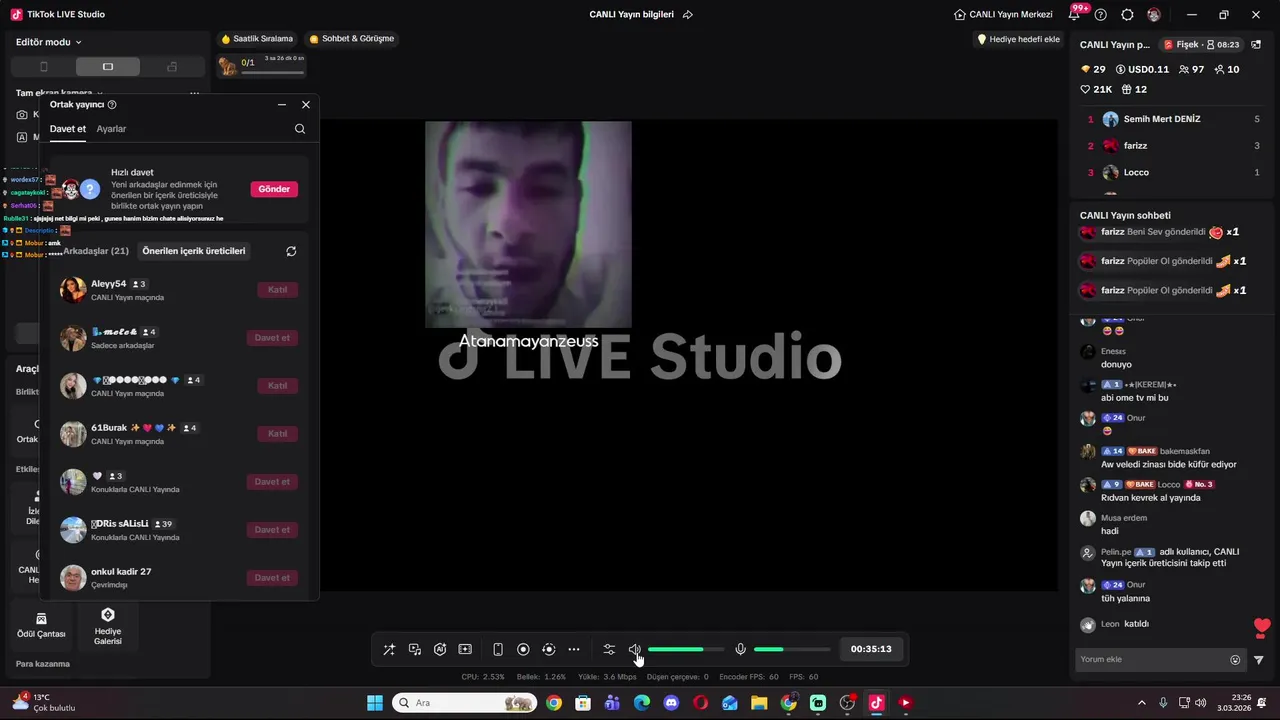Open Google Chrome from taskbar

coord(554,703)
